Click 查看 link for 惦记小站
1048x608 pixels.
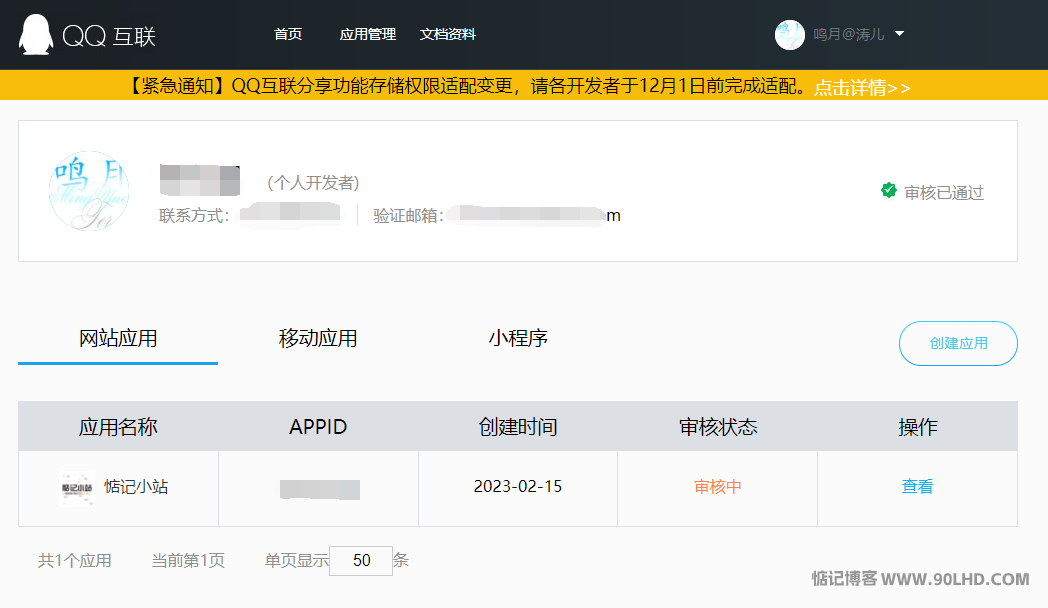point(917,486)
